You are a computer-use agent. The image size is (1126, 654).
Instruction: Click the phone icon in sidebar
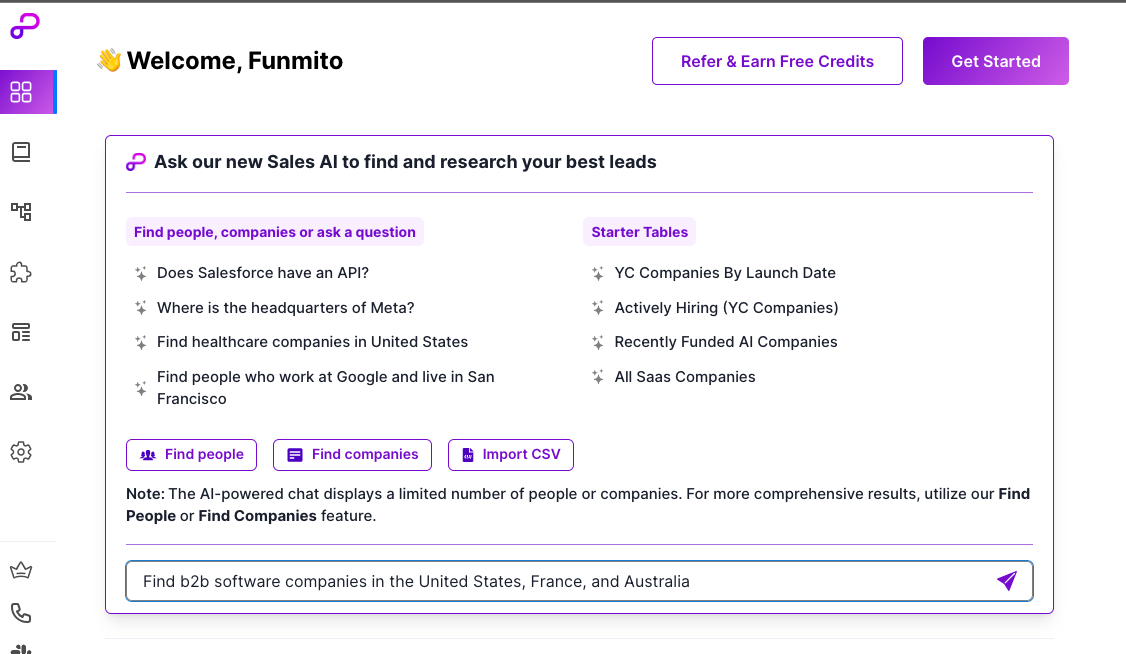tap(21, 612)
